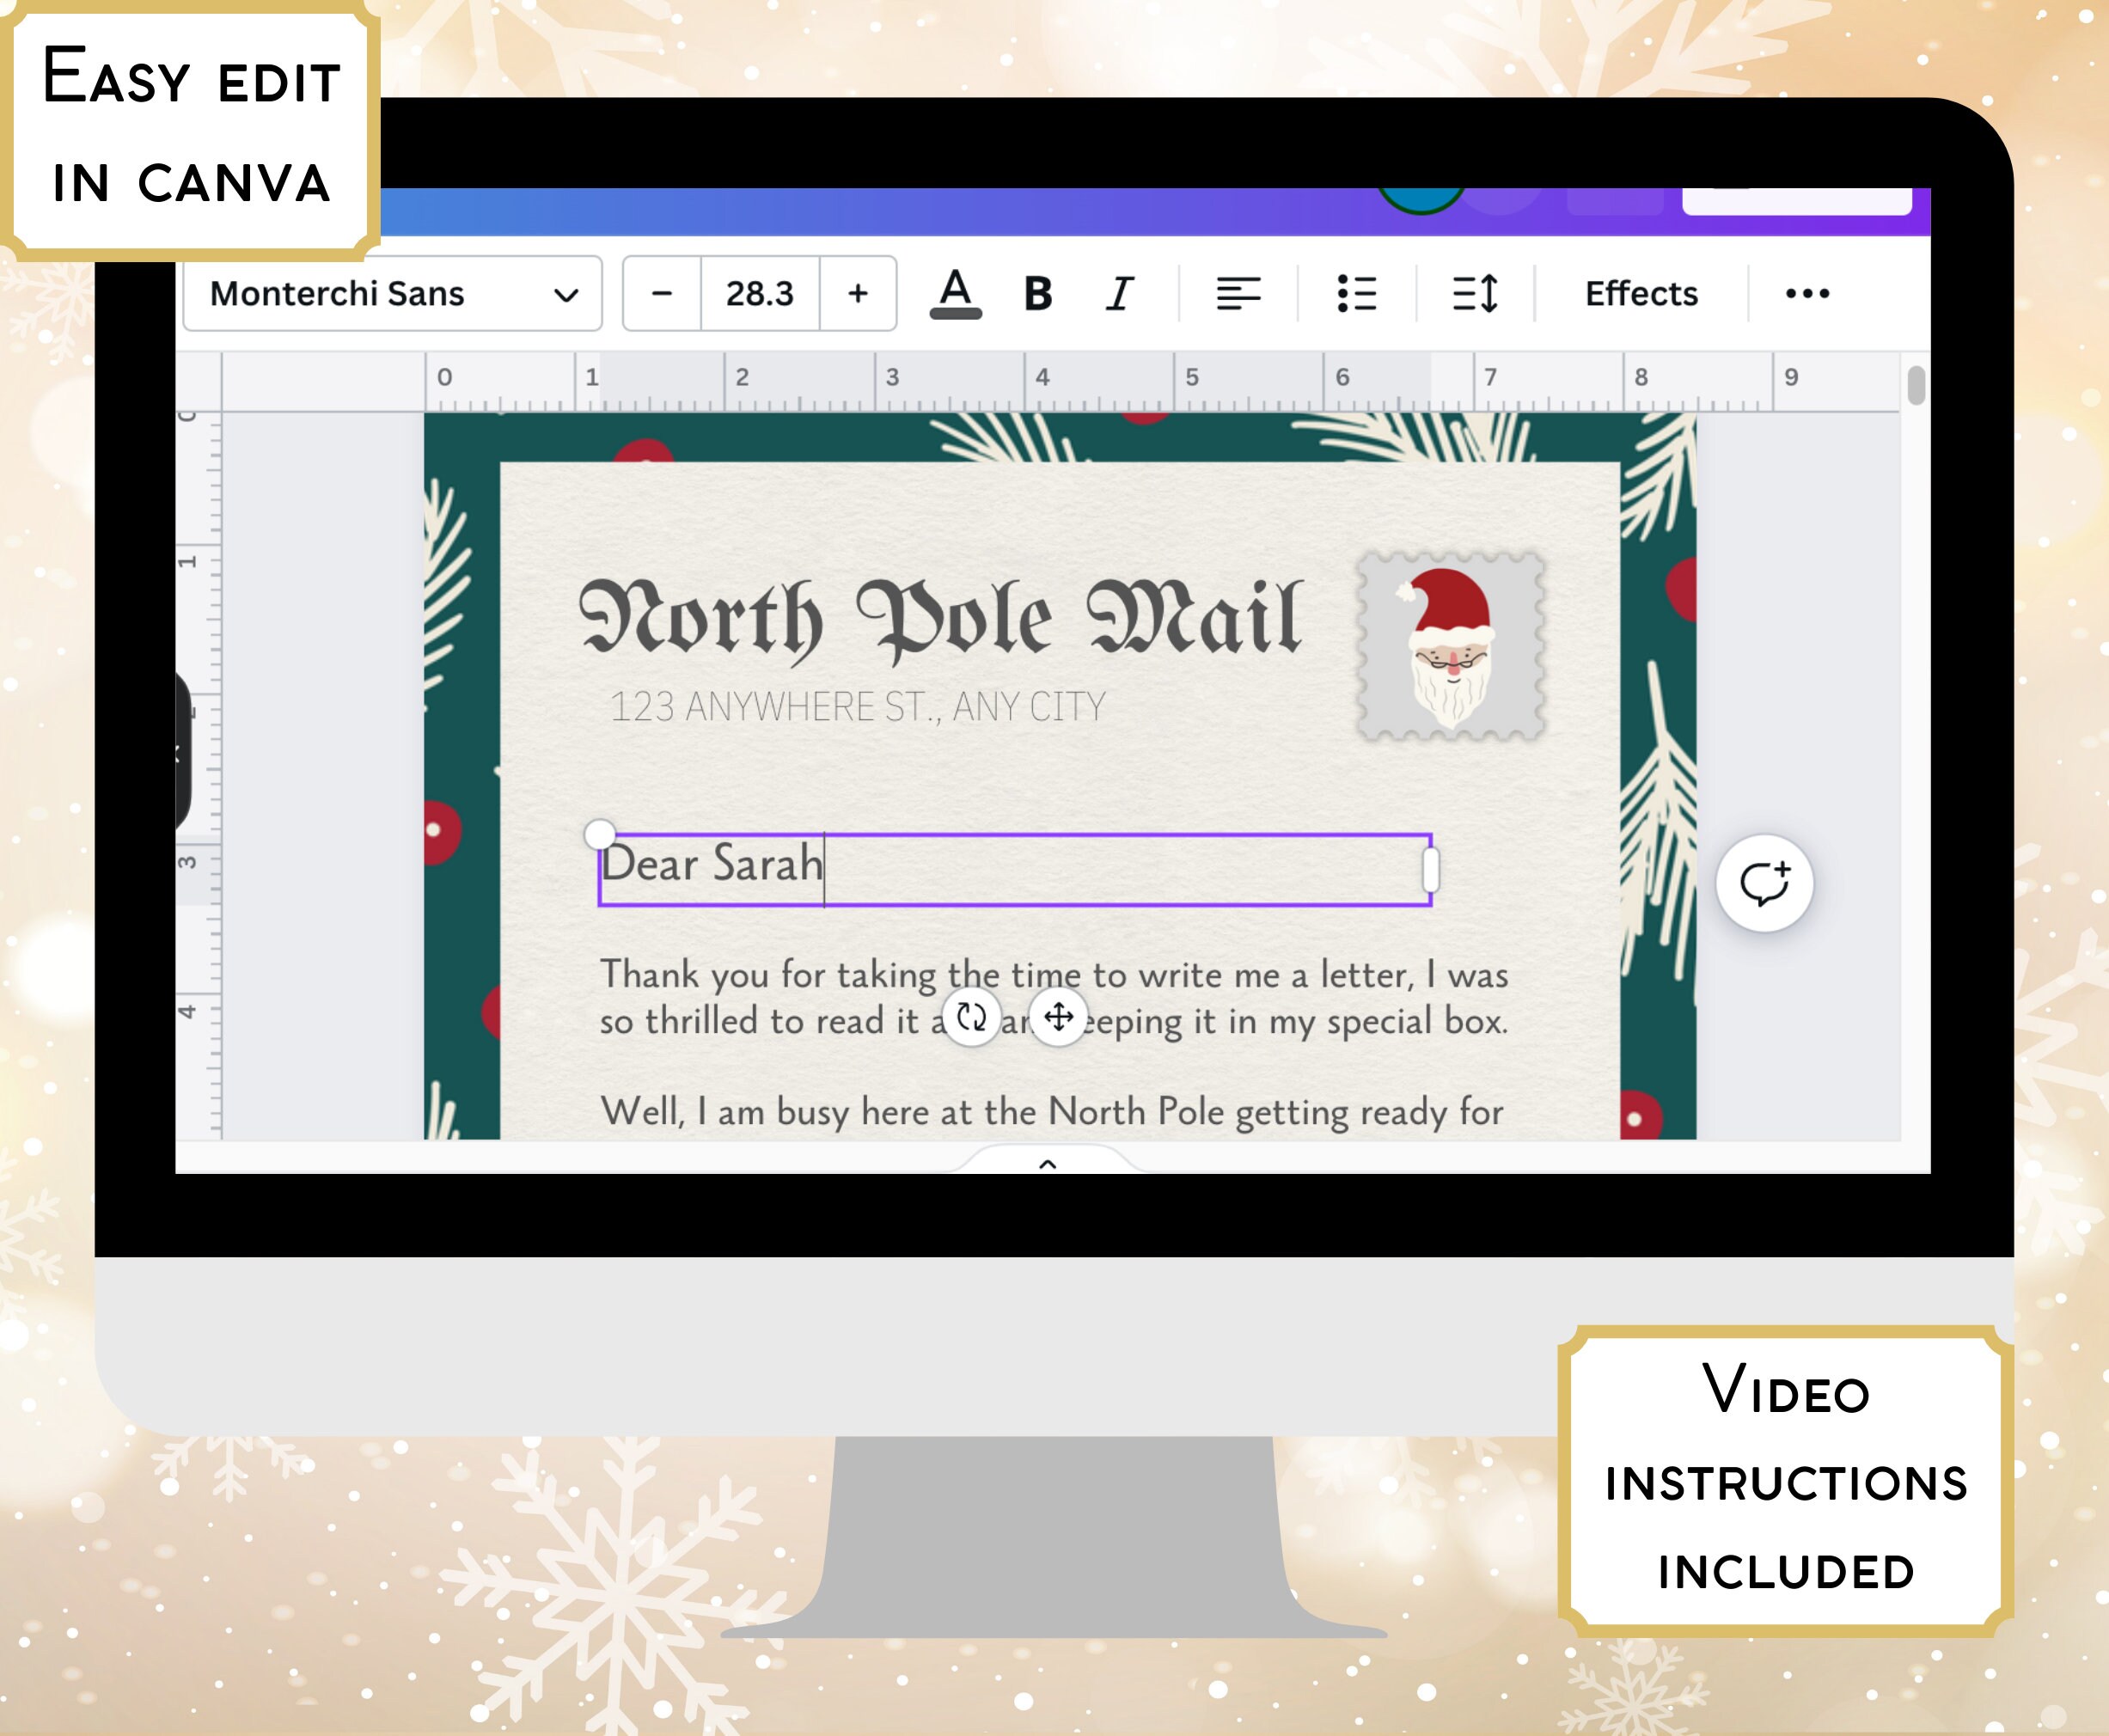Click inside the font size value field

coord(759,293)
